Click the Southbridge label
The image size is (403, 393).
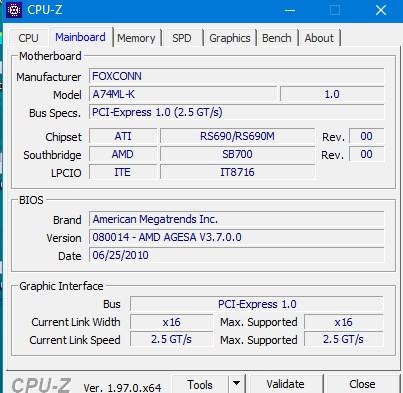pyautogui.click(x=52, y=155)
